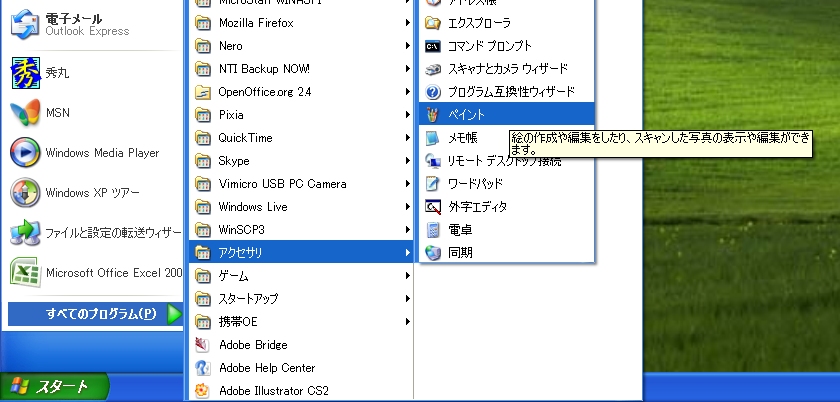Click the Windows Live label text
The width and height of the screenshot is (840, 402).
pos(253,207)
